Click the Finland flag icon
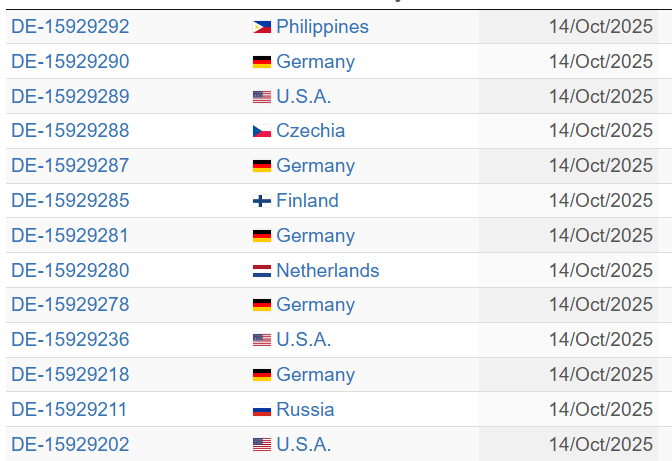672x461 pixels. pos(262,201)
